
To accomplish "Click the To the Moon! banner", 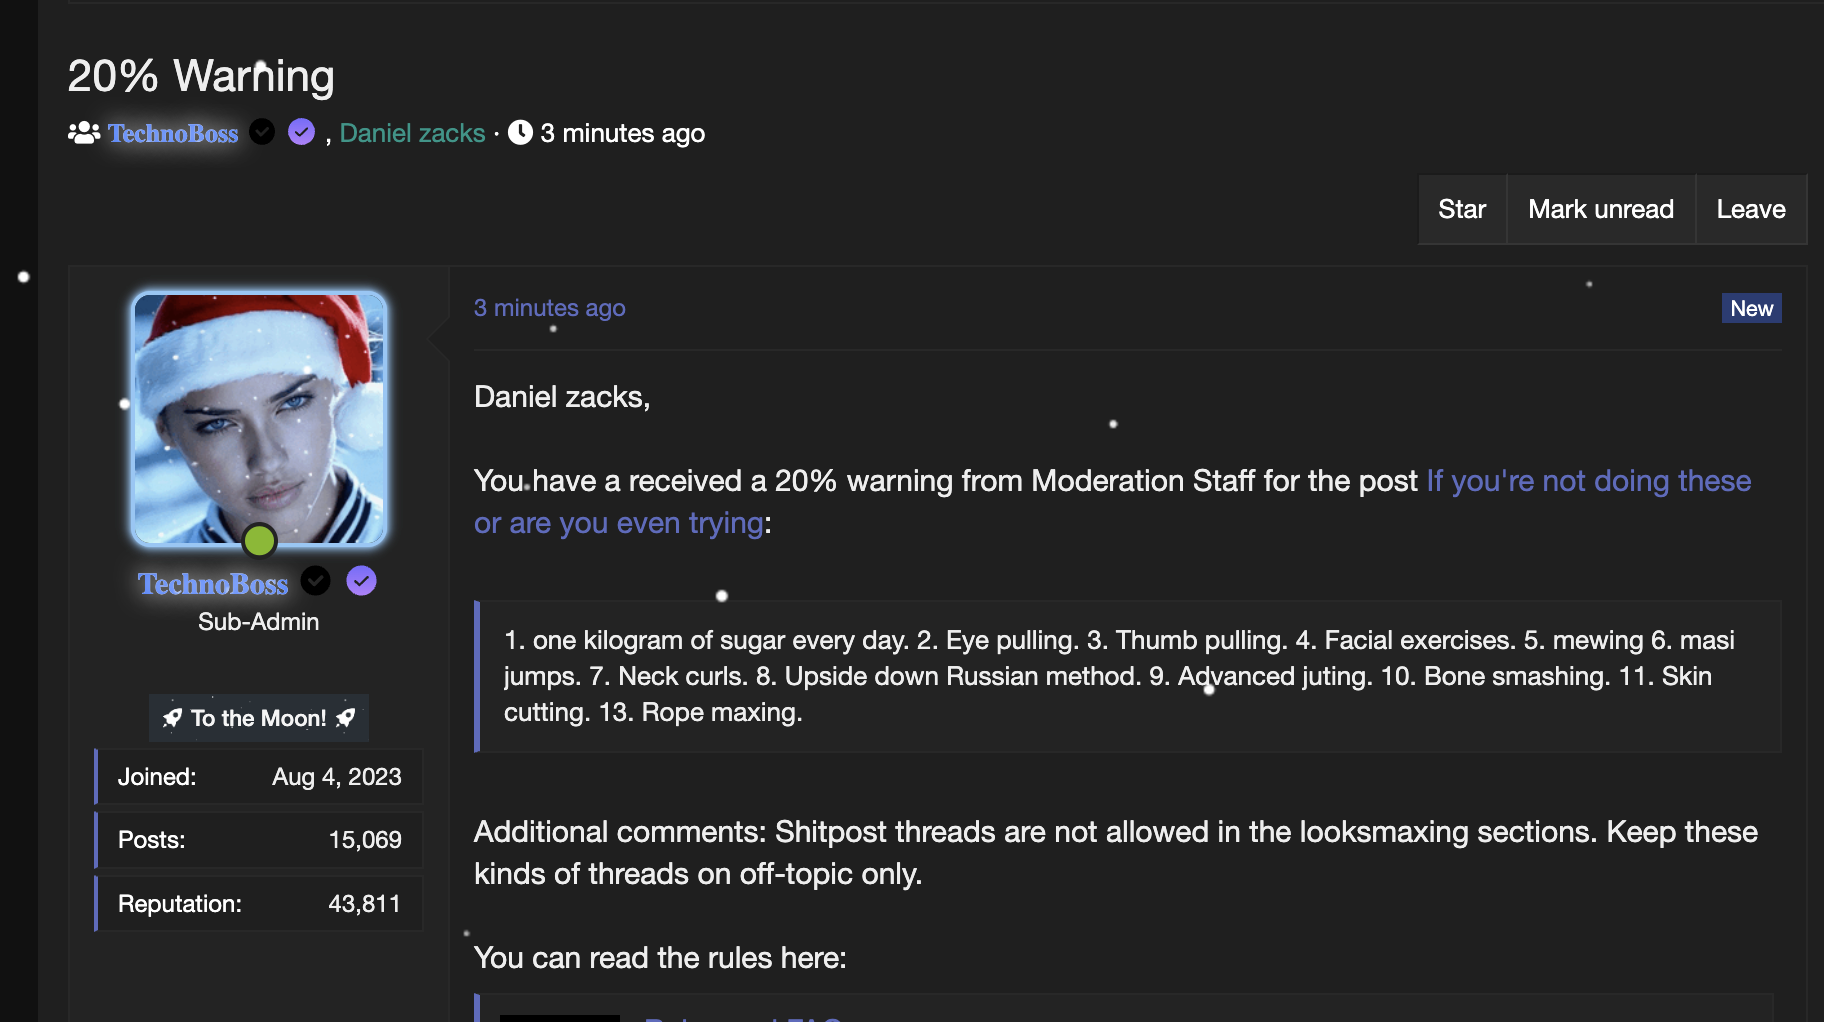I will pos(258,718).
